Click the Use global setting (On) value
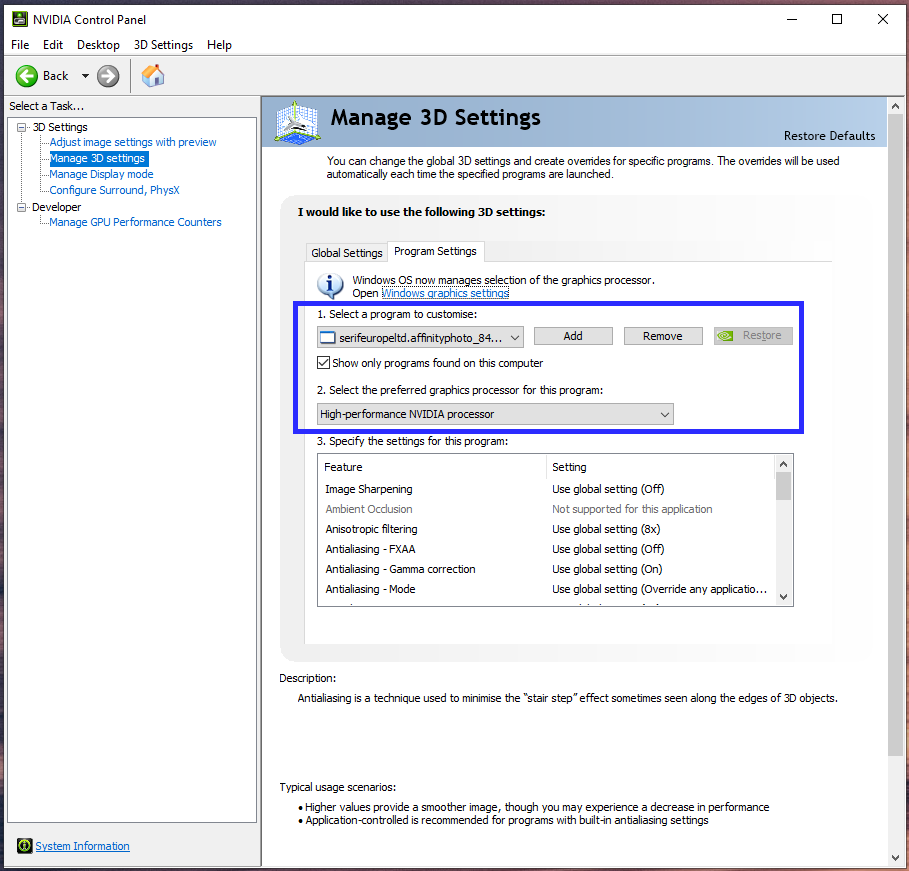The image size is (909, 871). 607,569
